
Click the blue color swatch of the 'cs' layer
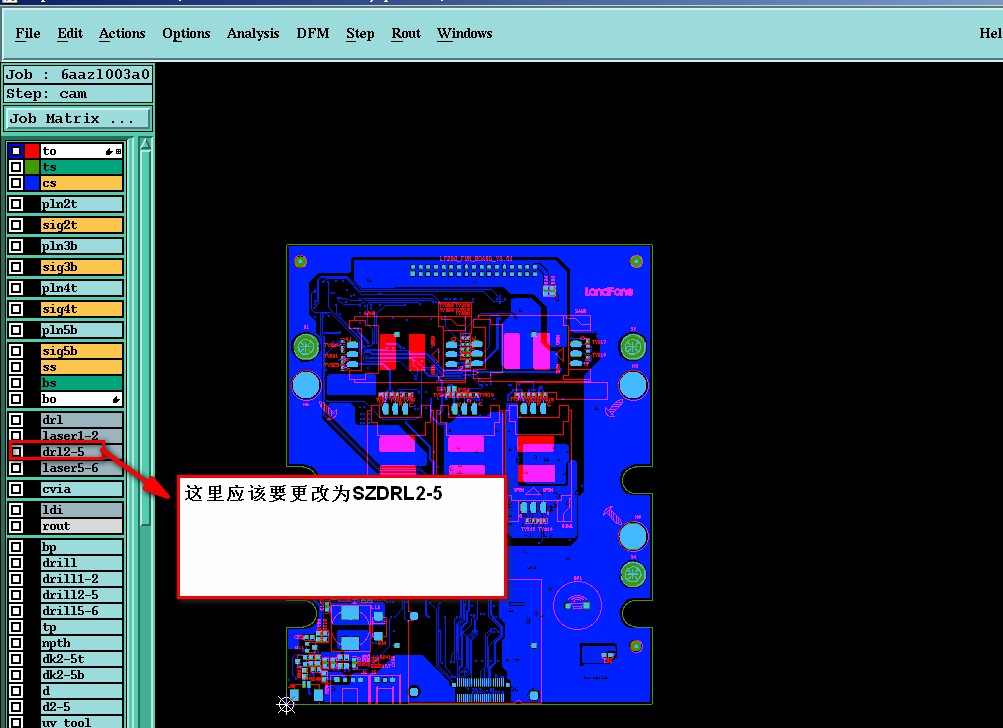point(32,183)
